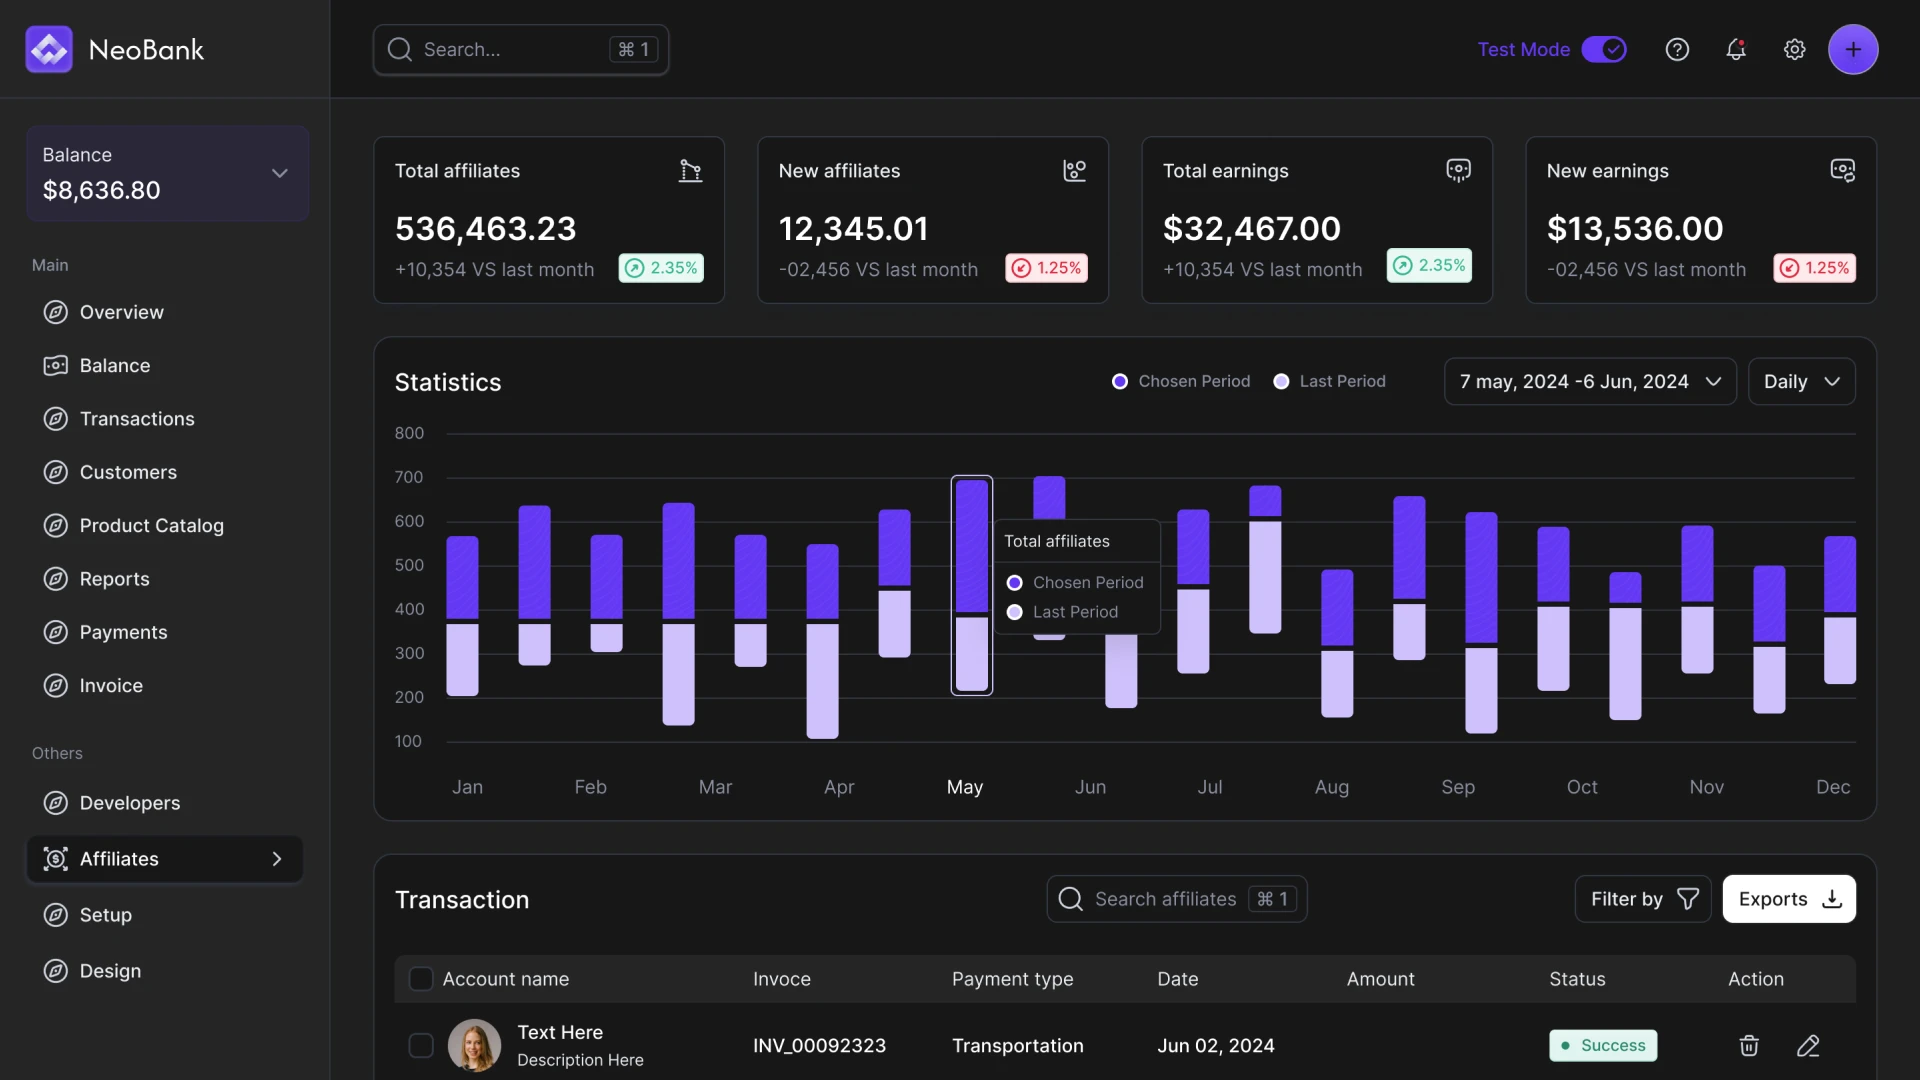Open the Daily interval dropdown

(x=1801, y=381)
